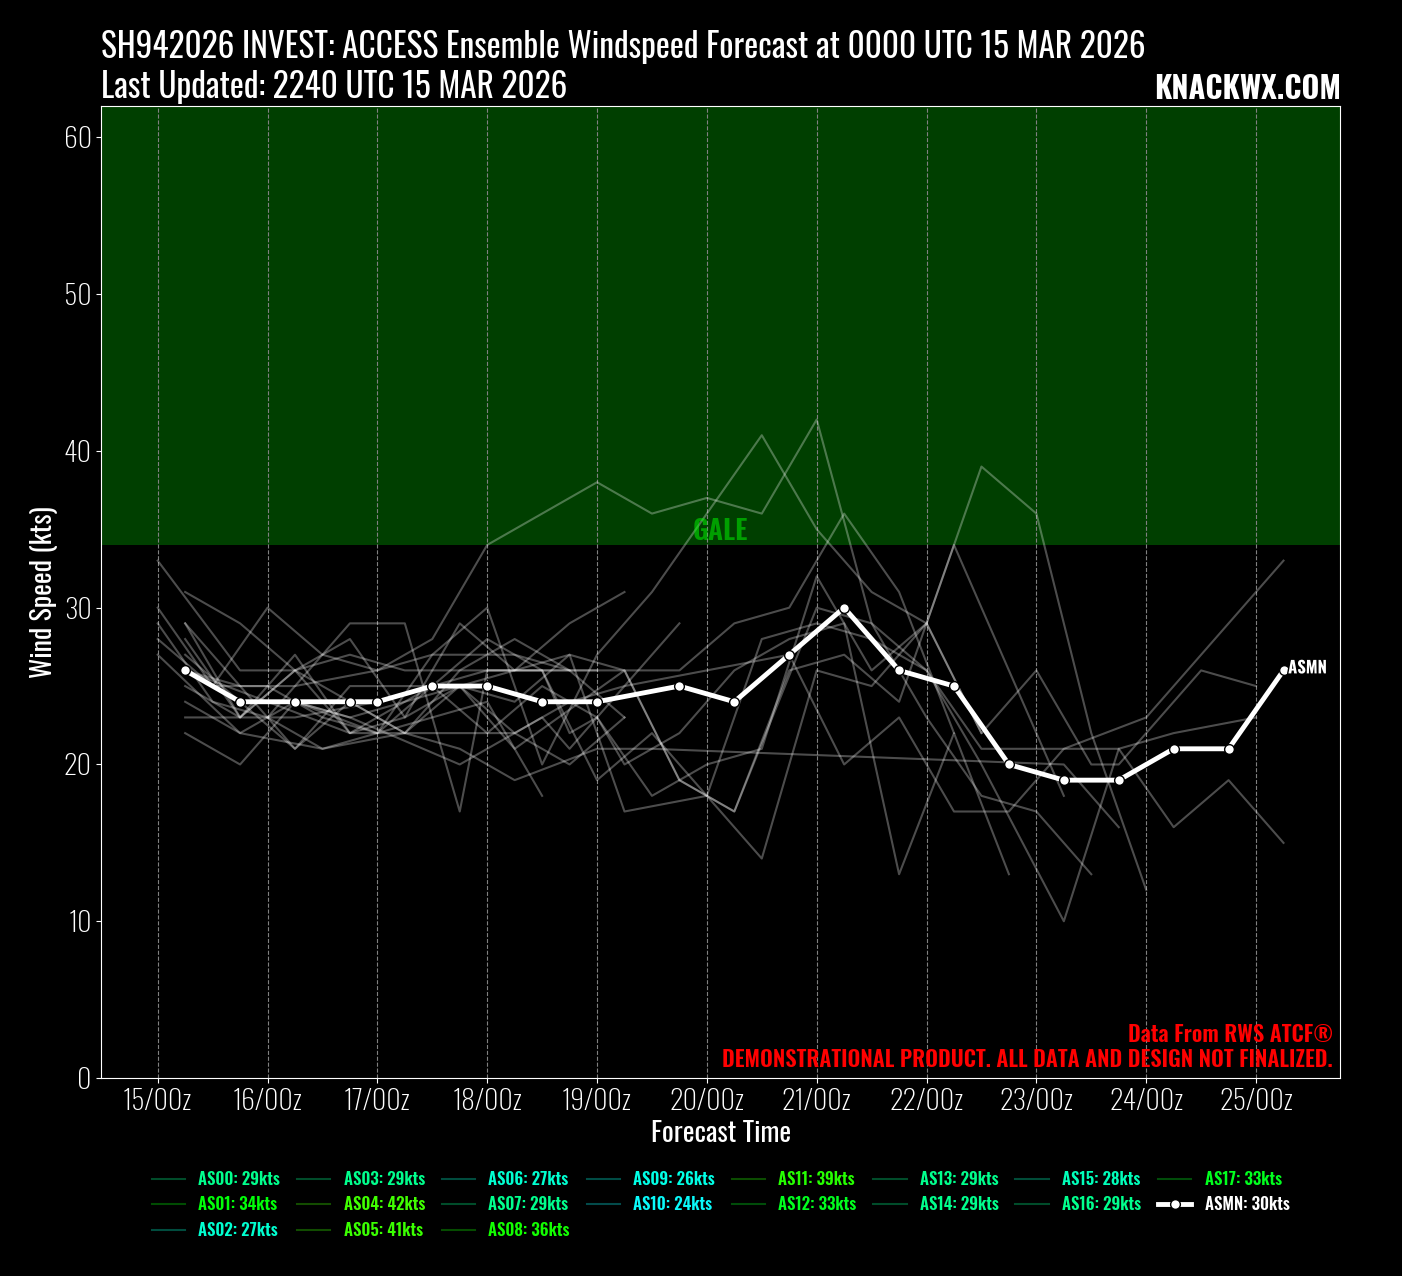Click the Wind Speed (kts) axis title

(x=41, y=593)
